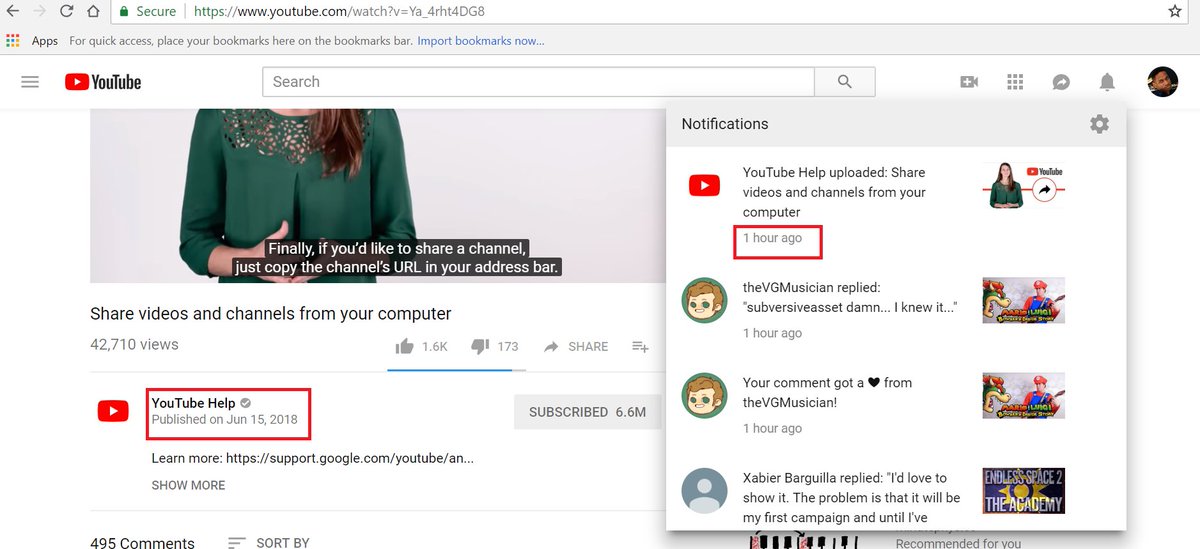Bookmark this page with star icon
The height and width of the screenshot is (549, 1200).
[1175, 11]
